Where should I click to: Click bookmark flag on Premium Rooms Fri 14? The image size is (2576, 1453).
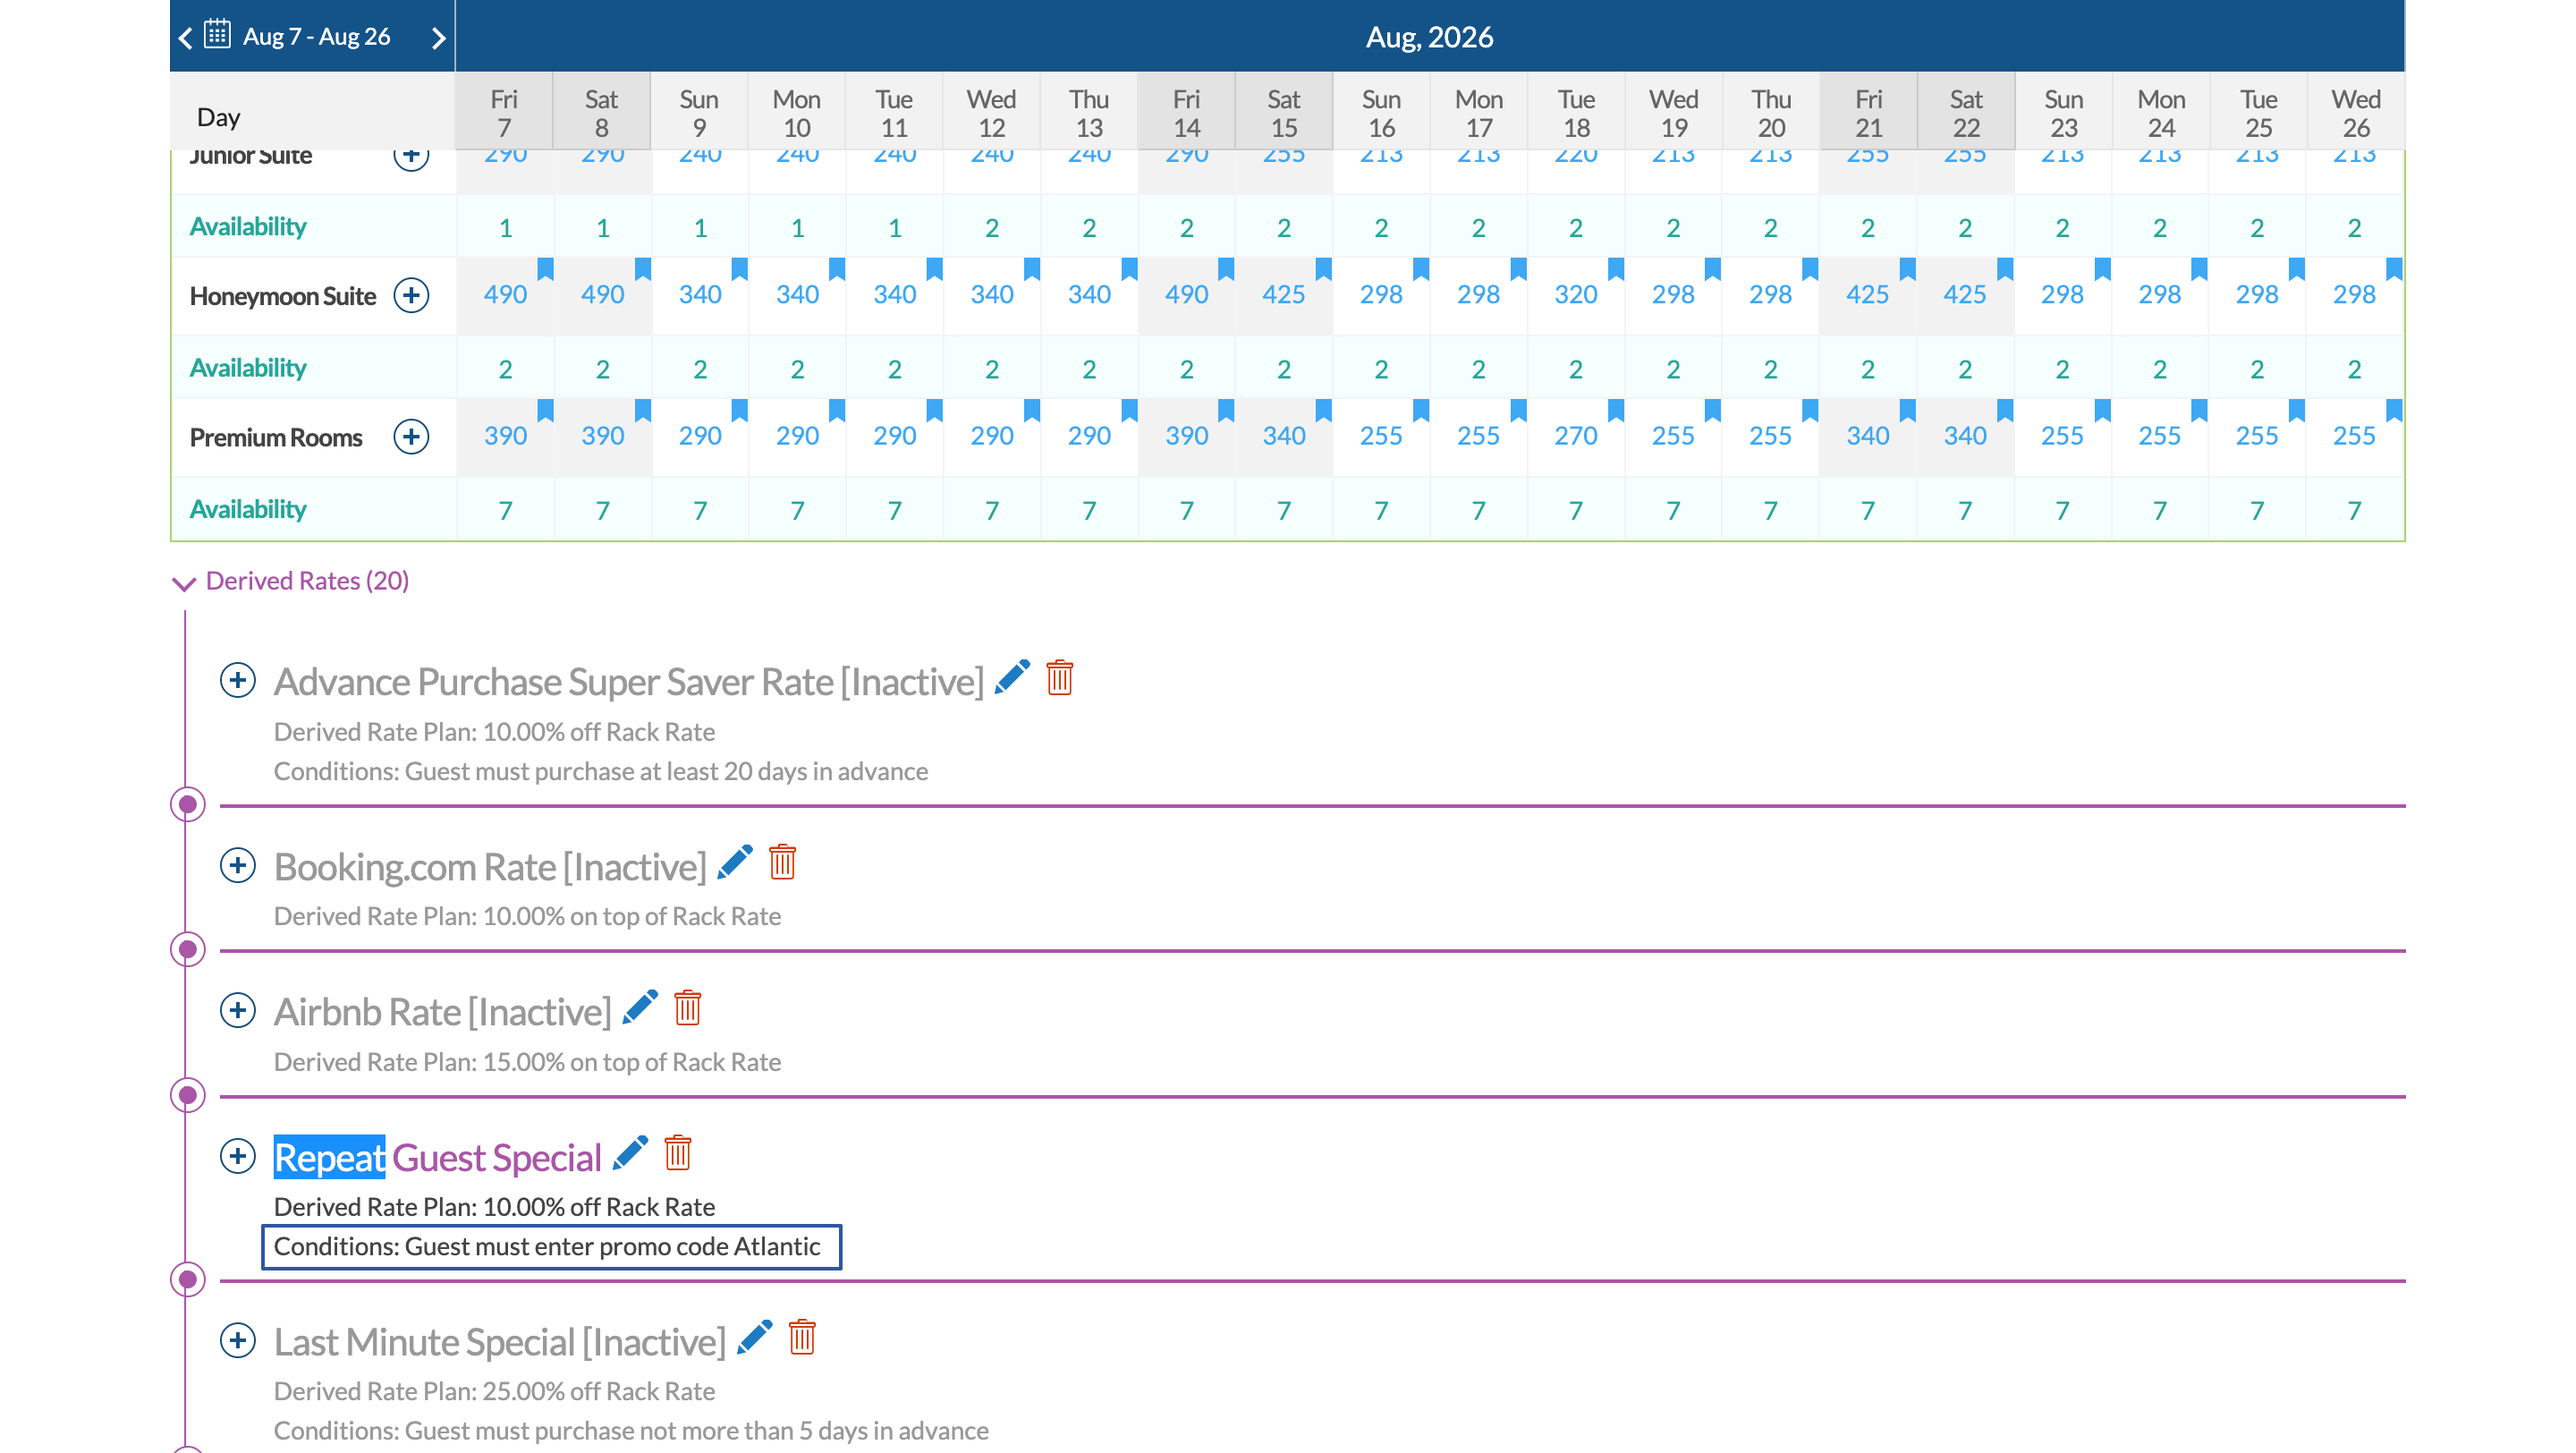1226,410
